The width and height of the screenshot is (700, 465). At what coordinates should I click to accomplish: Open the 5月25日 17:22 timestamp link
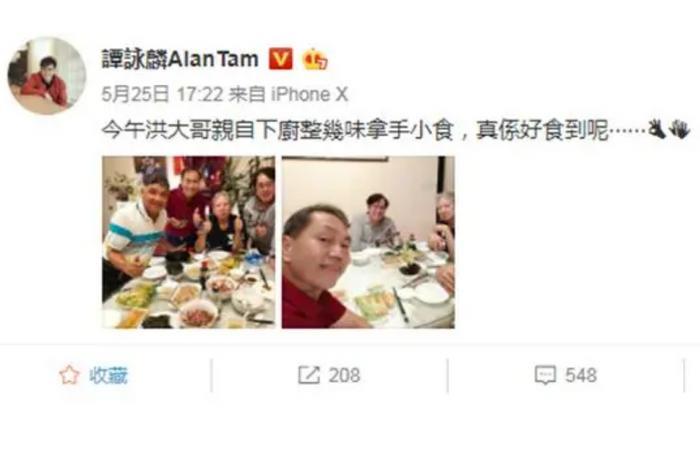point(162,95)
